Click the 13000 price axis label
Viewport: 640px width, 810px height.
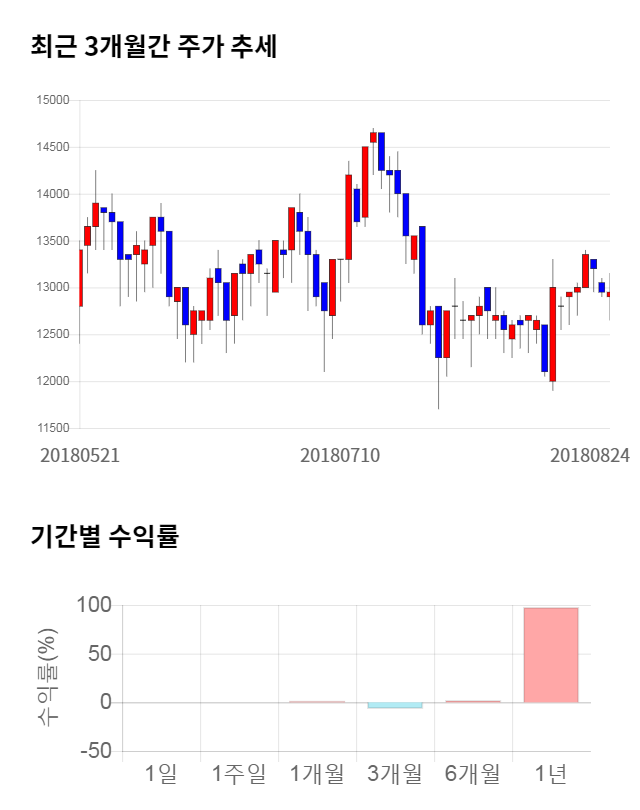coord(53,288)
